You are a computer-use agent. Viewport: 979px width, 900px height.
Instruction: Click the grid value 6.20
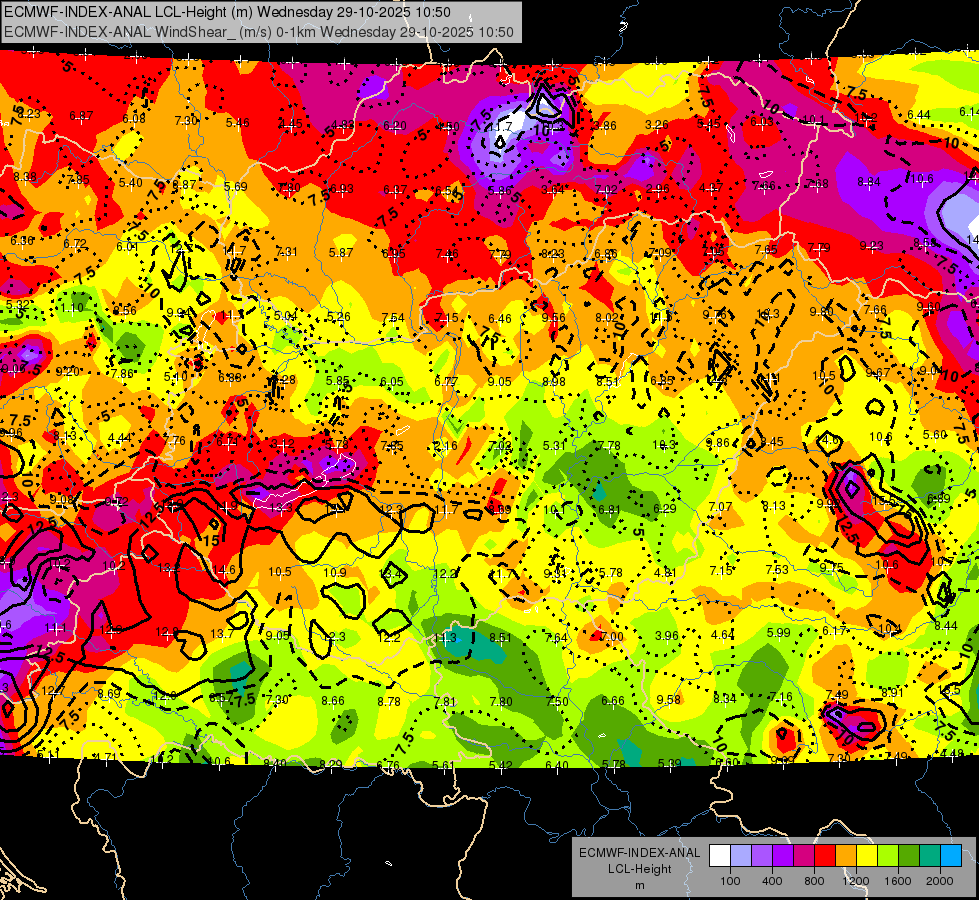coord(395,126)
